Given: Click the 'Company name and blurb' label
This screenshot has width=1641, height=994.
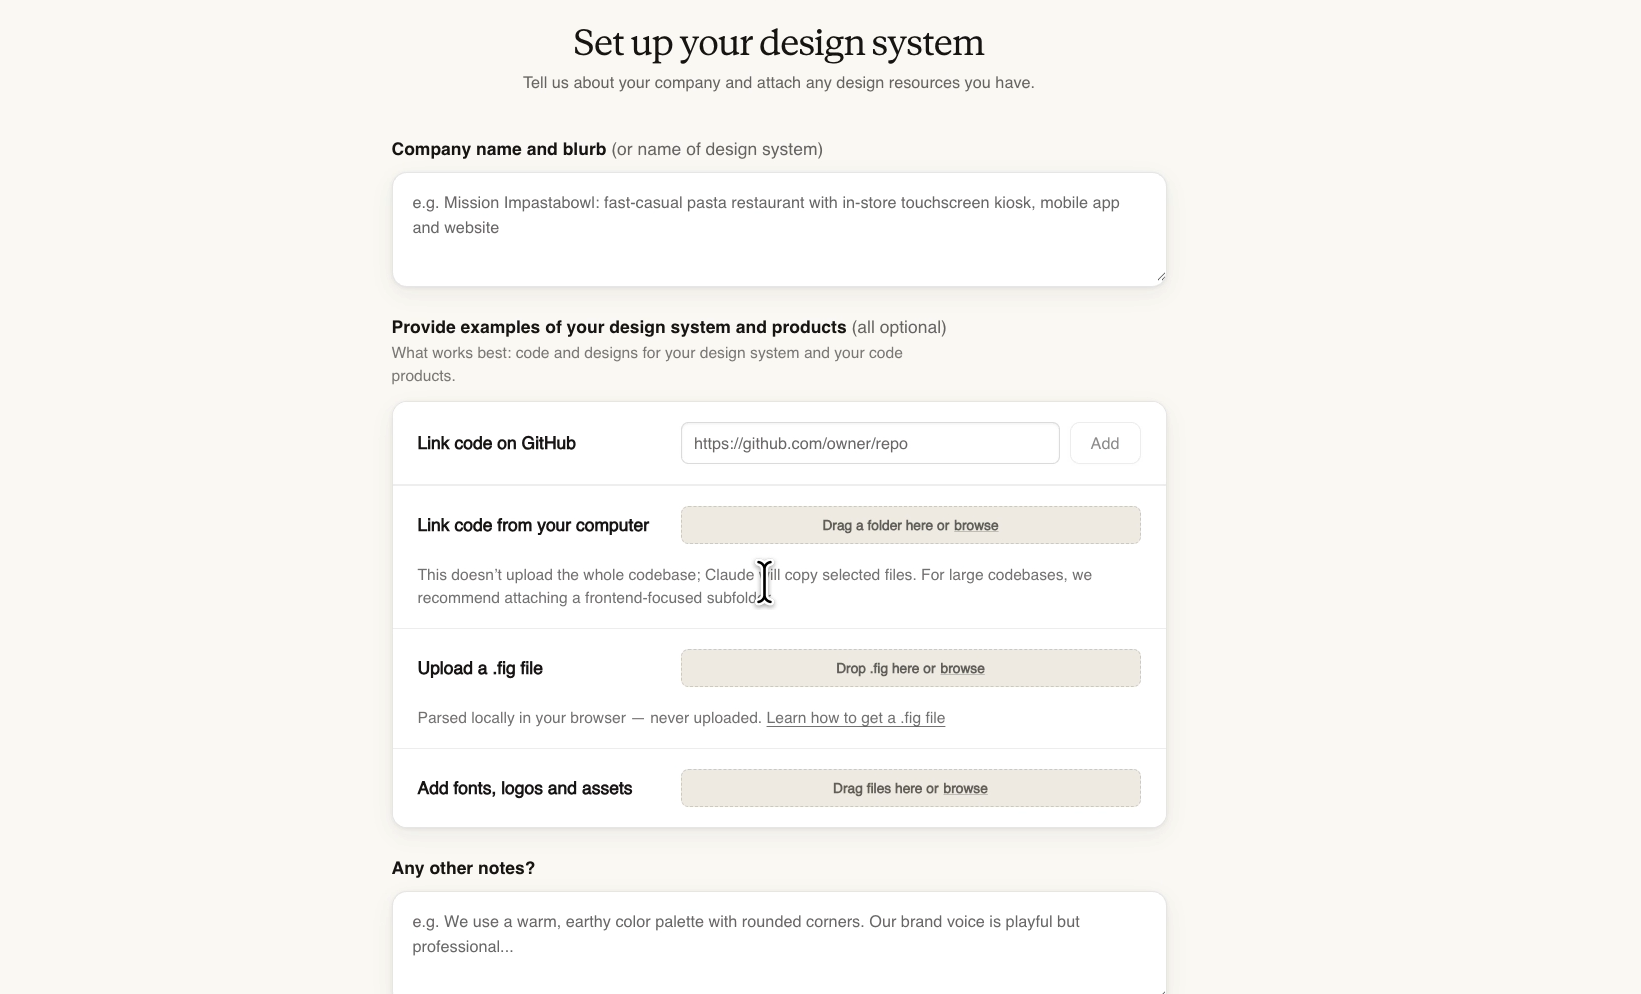Looking at the screenshot, I should (x=498, y=148).
